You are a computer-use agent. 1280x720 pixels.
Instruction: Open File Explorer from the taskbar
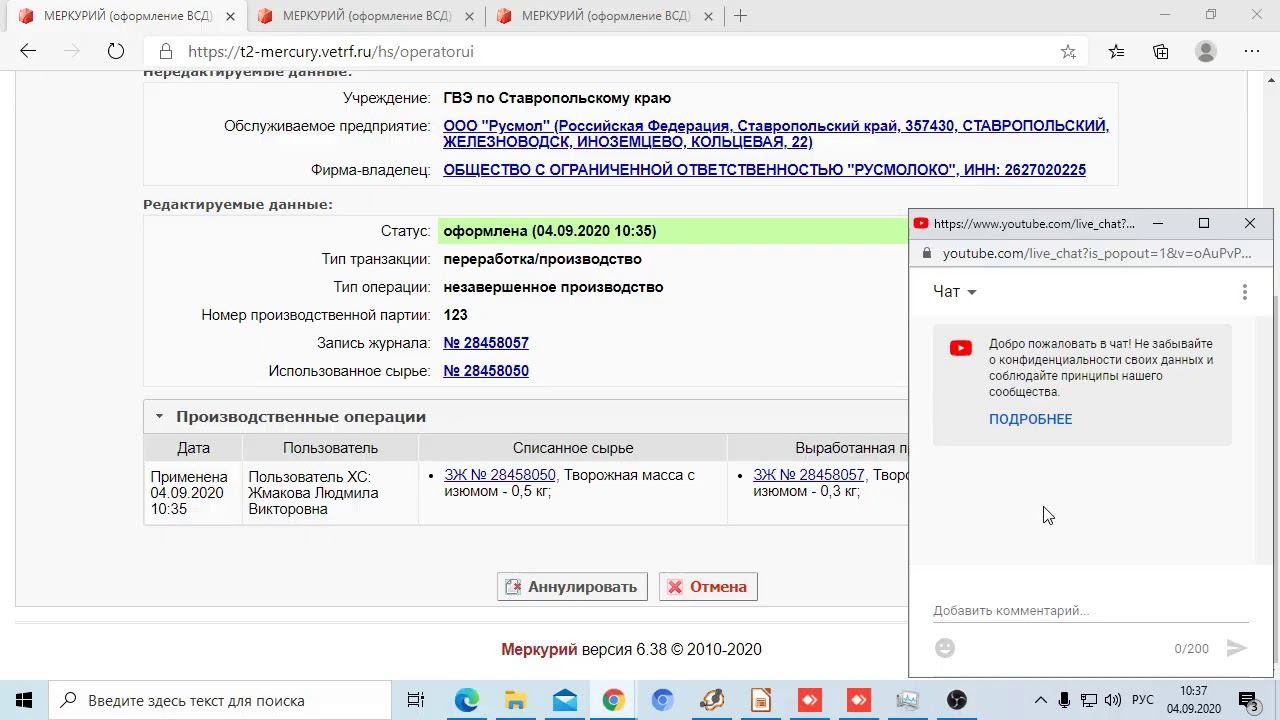coord(515,700)
